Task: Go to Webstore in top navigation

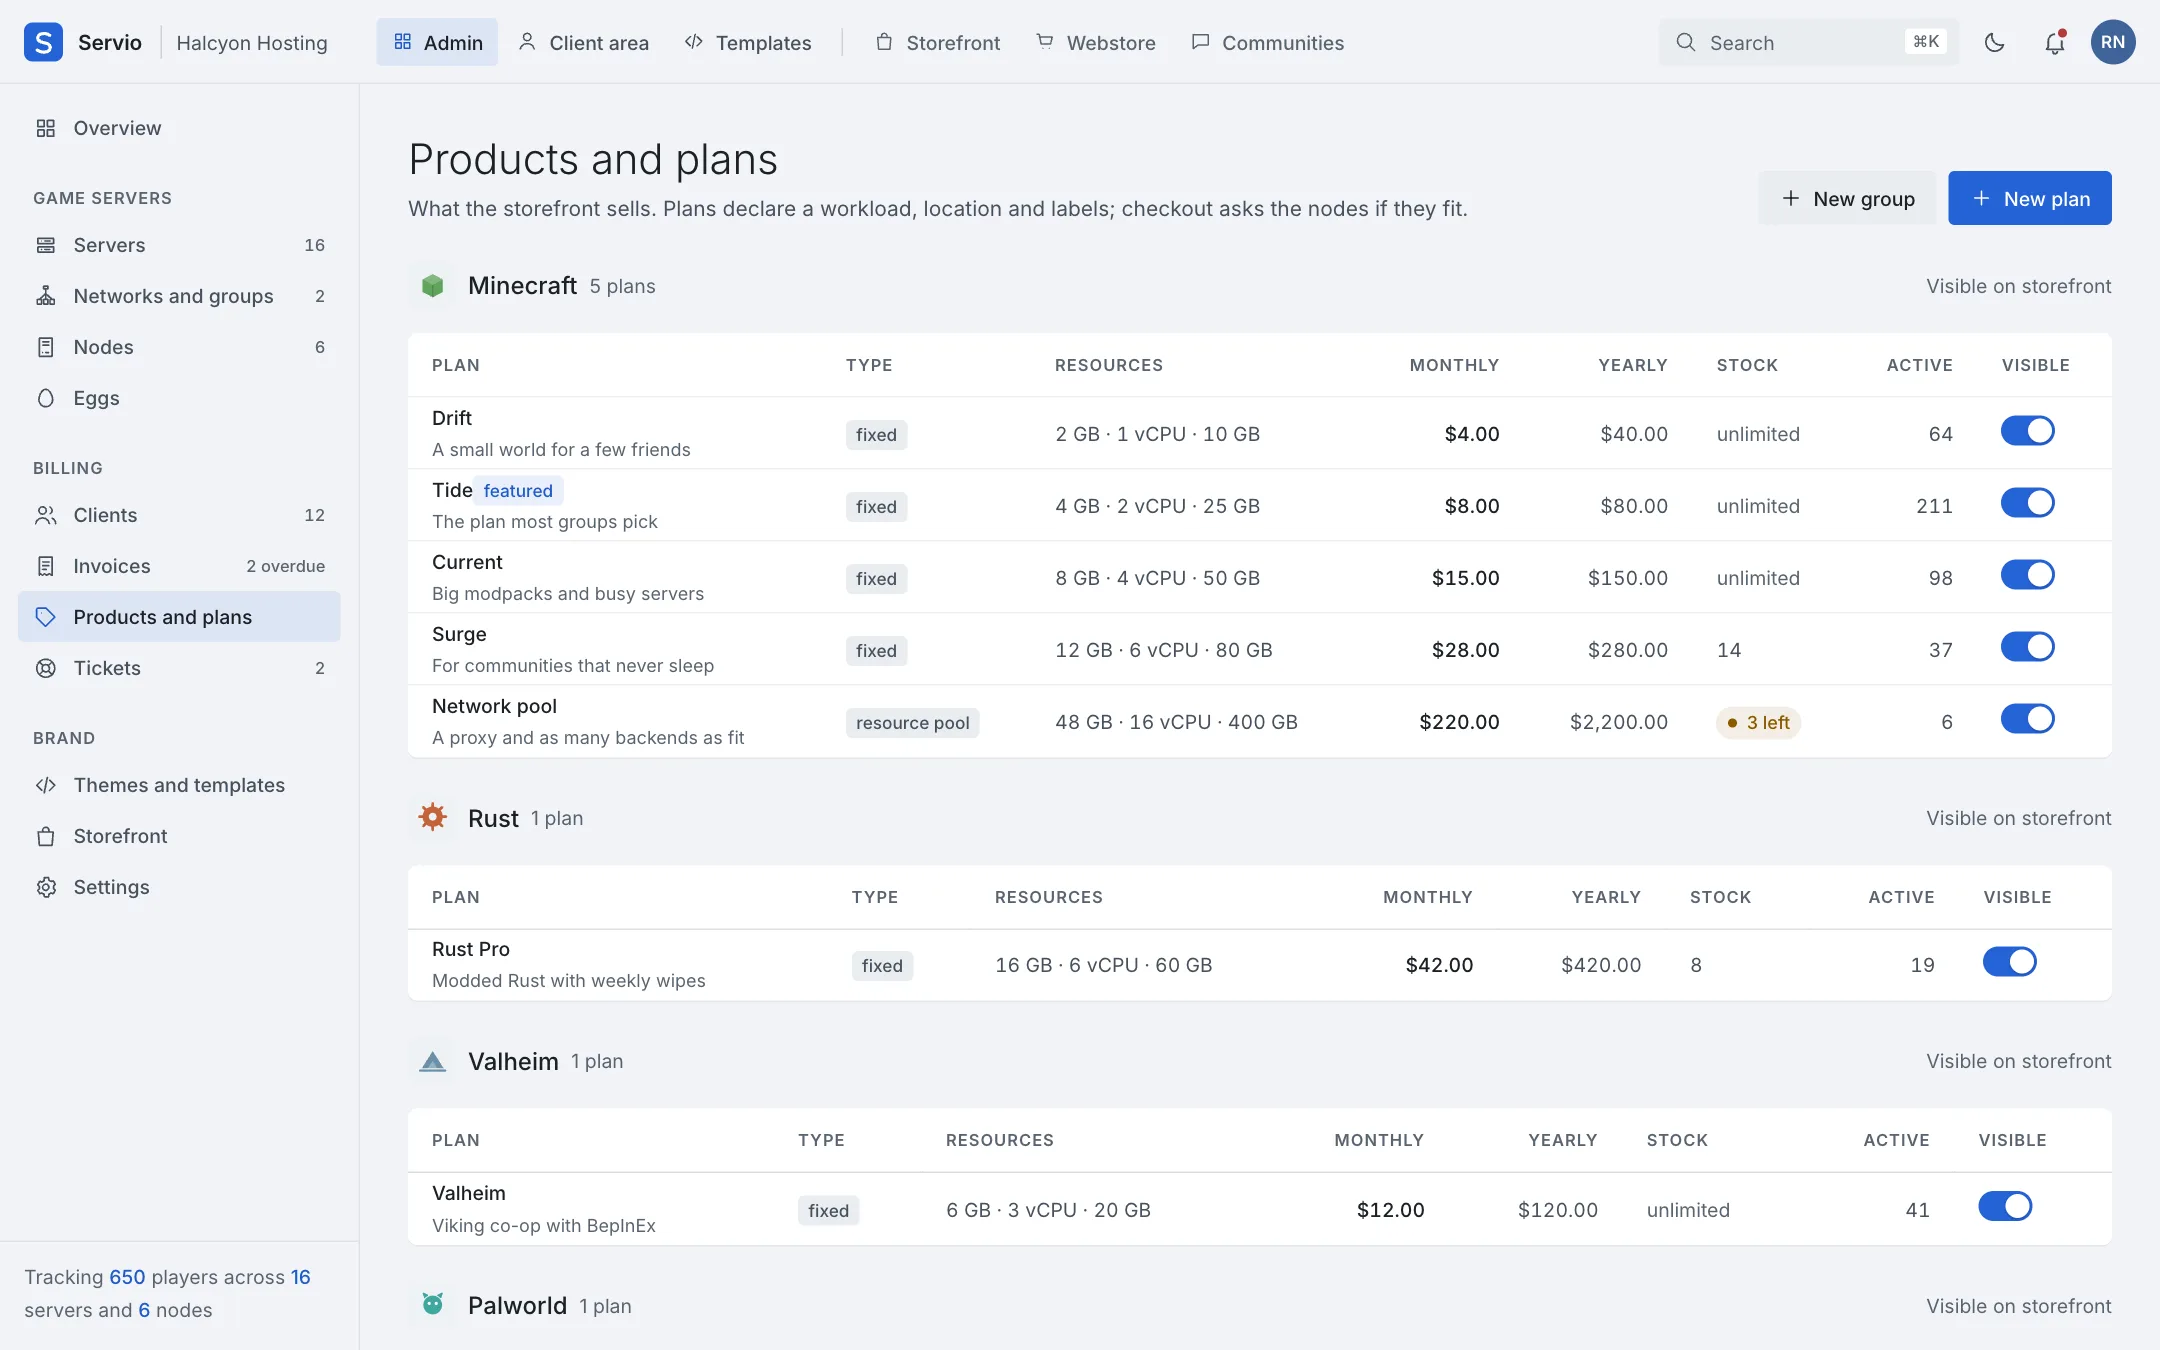Action: [1096, 42]
